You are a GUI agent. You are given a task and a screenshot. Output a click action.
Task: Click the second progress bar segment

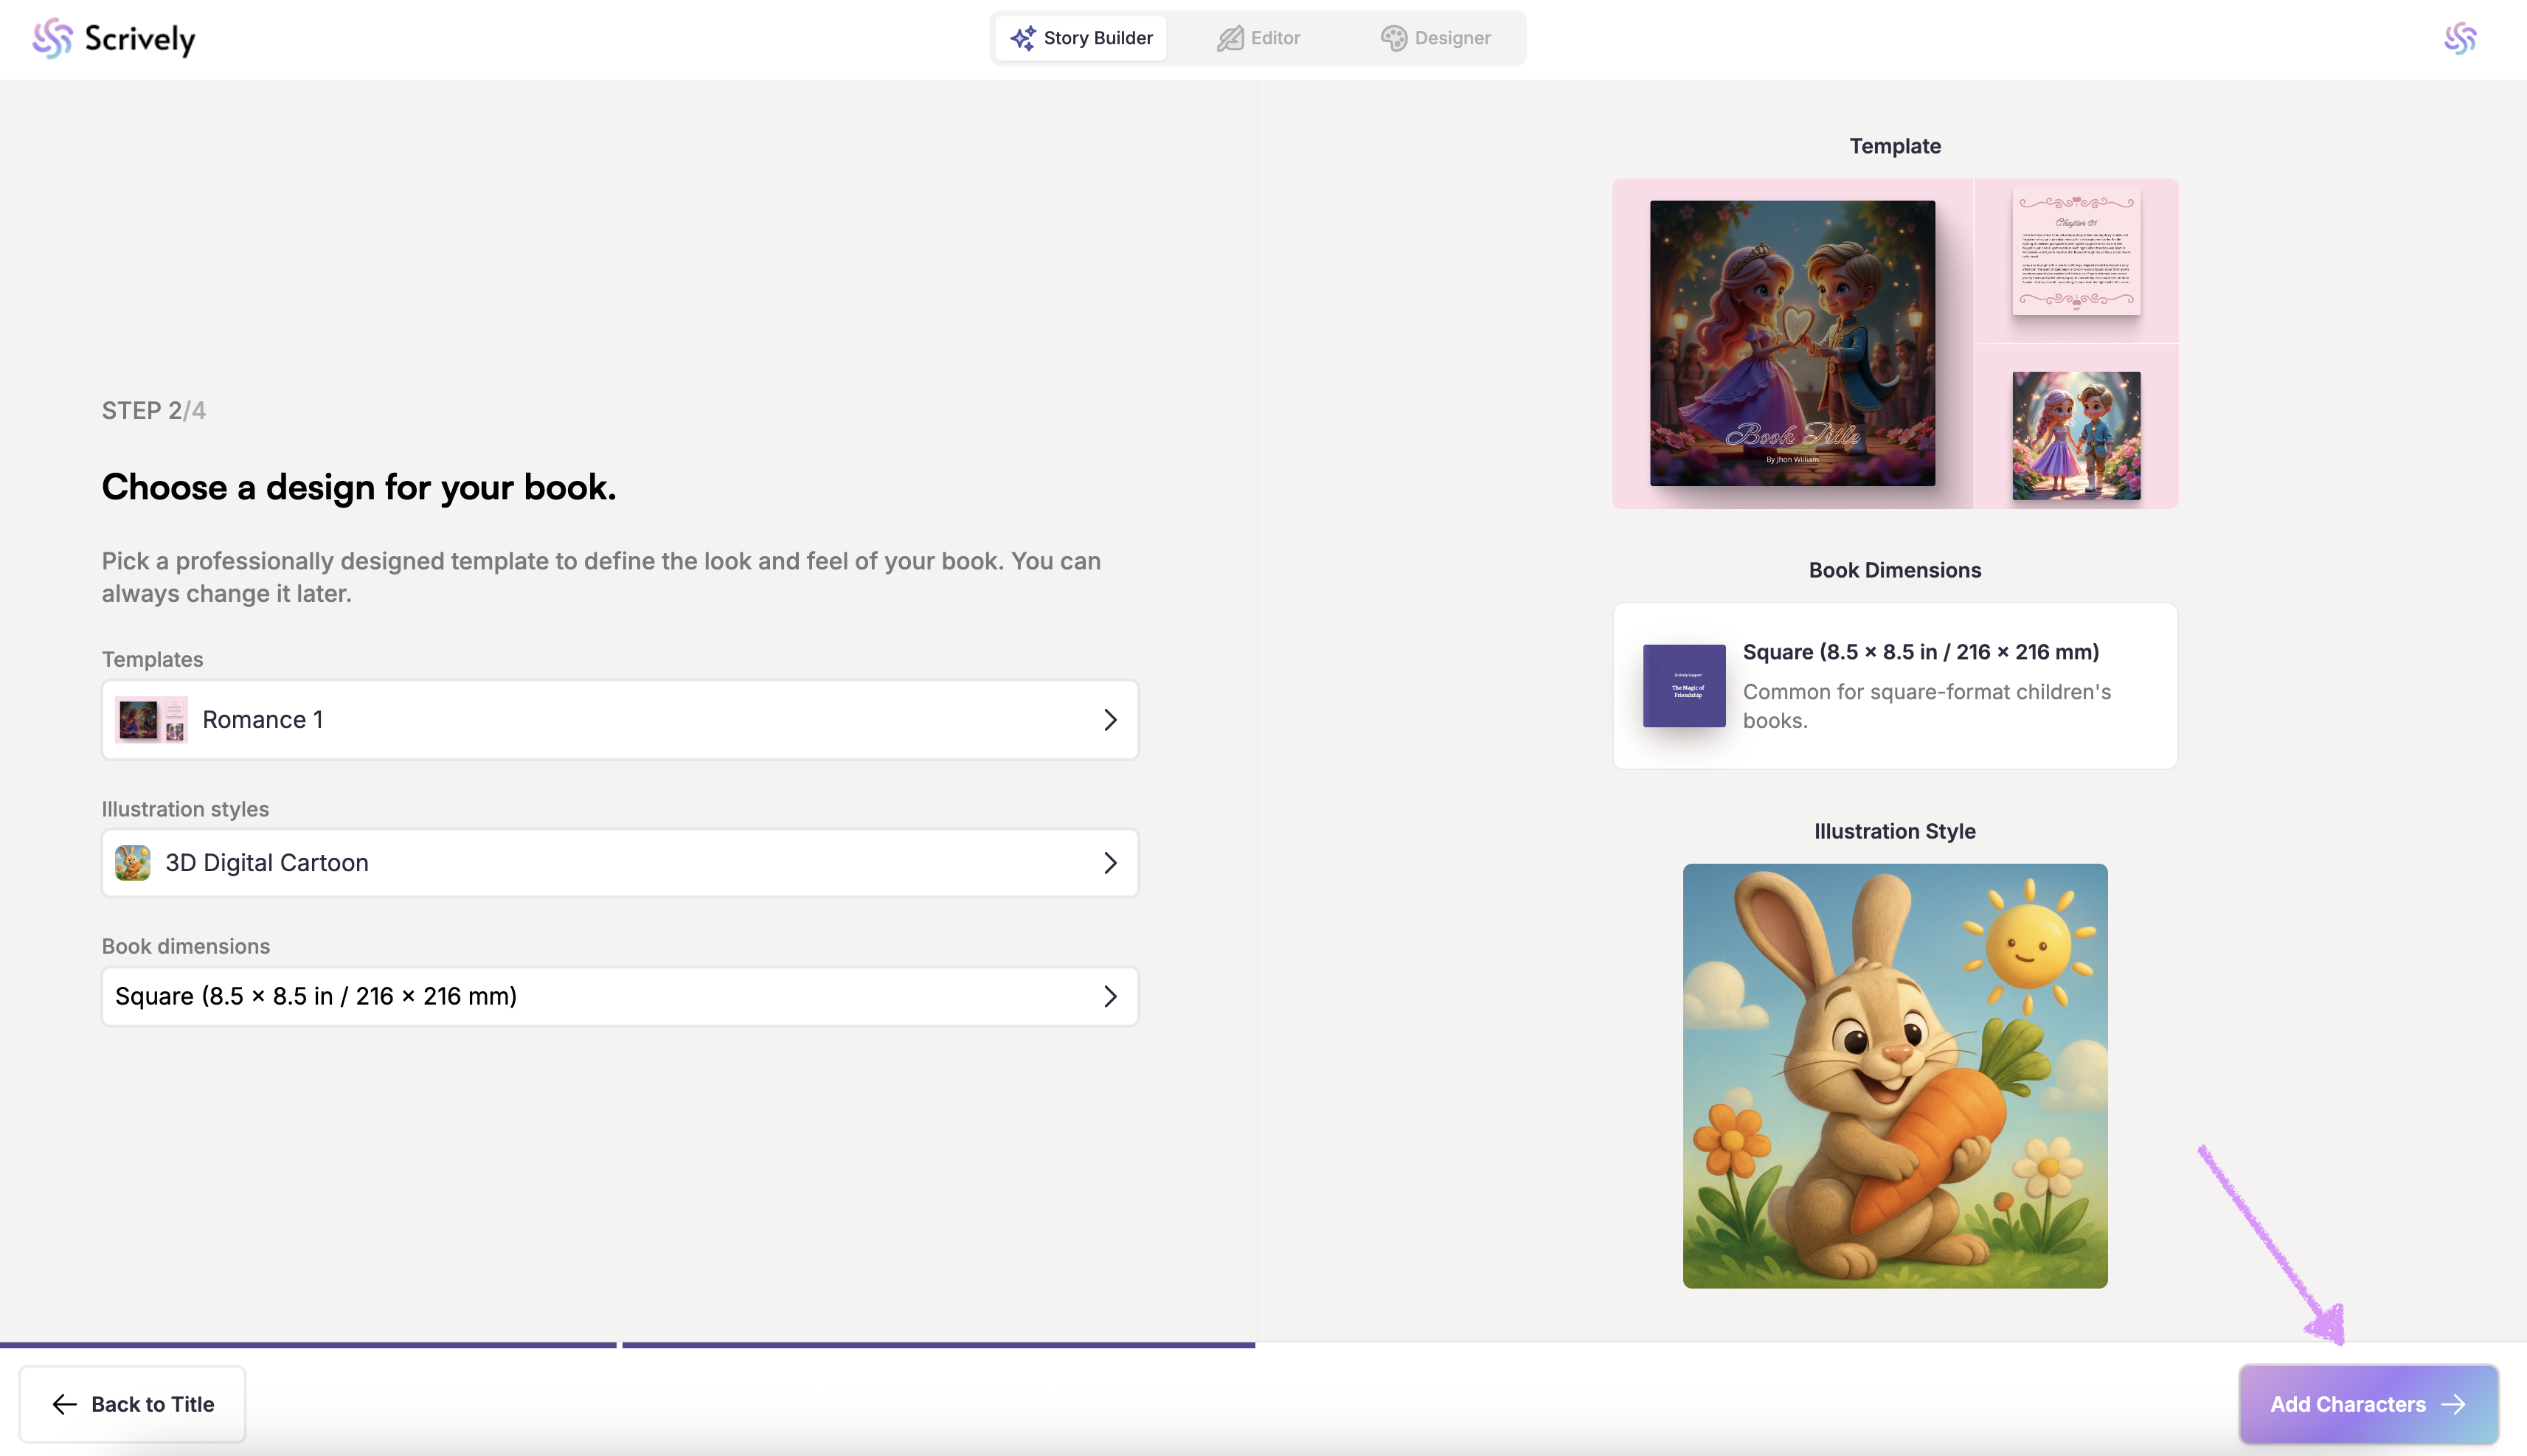[x=938, y=1345]
